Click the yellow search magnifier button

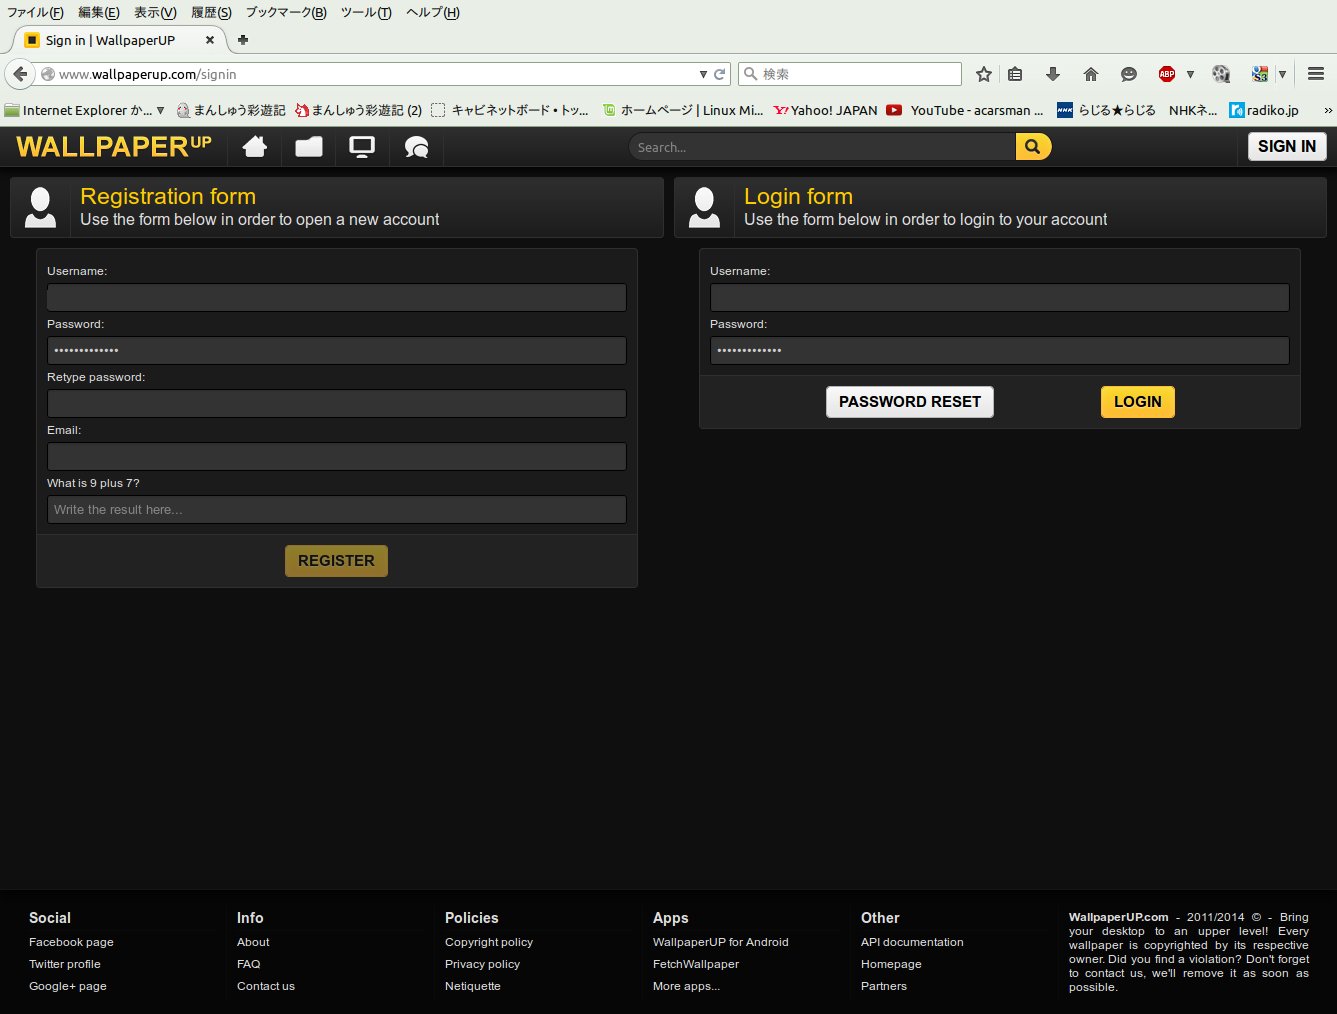point(1033,147)
